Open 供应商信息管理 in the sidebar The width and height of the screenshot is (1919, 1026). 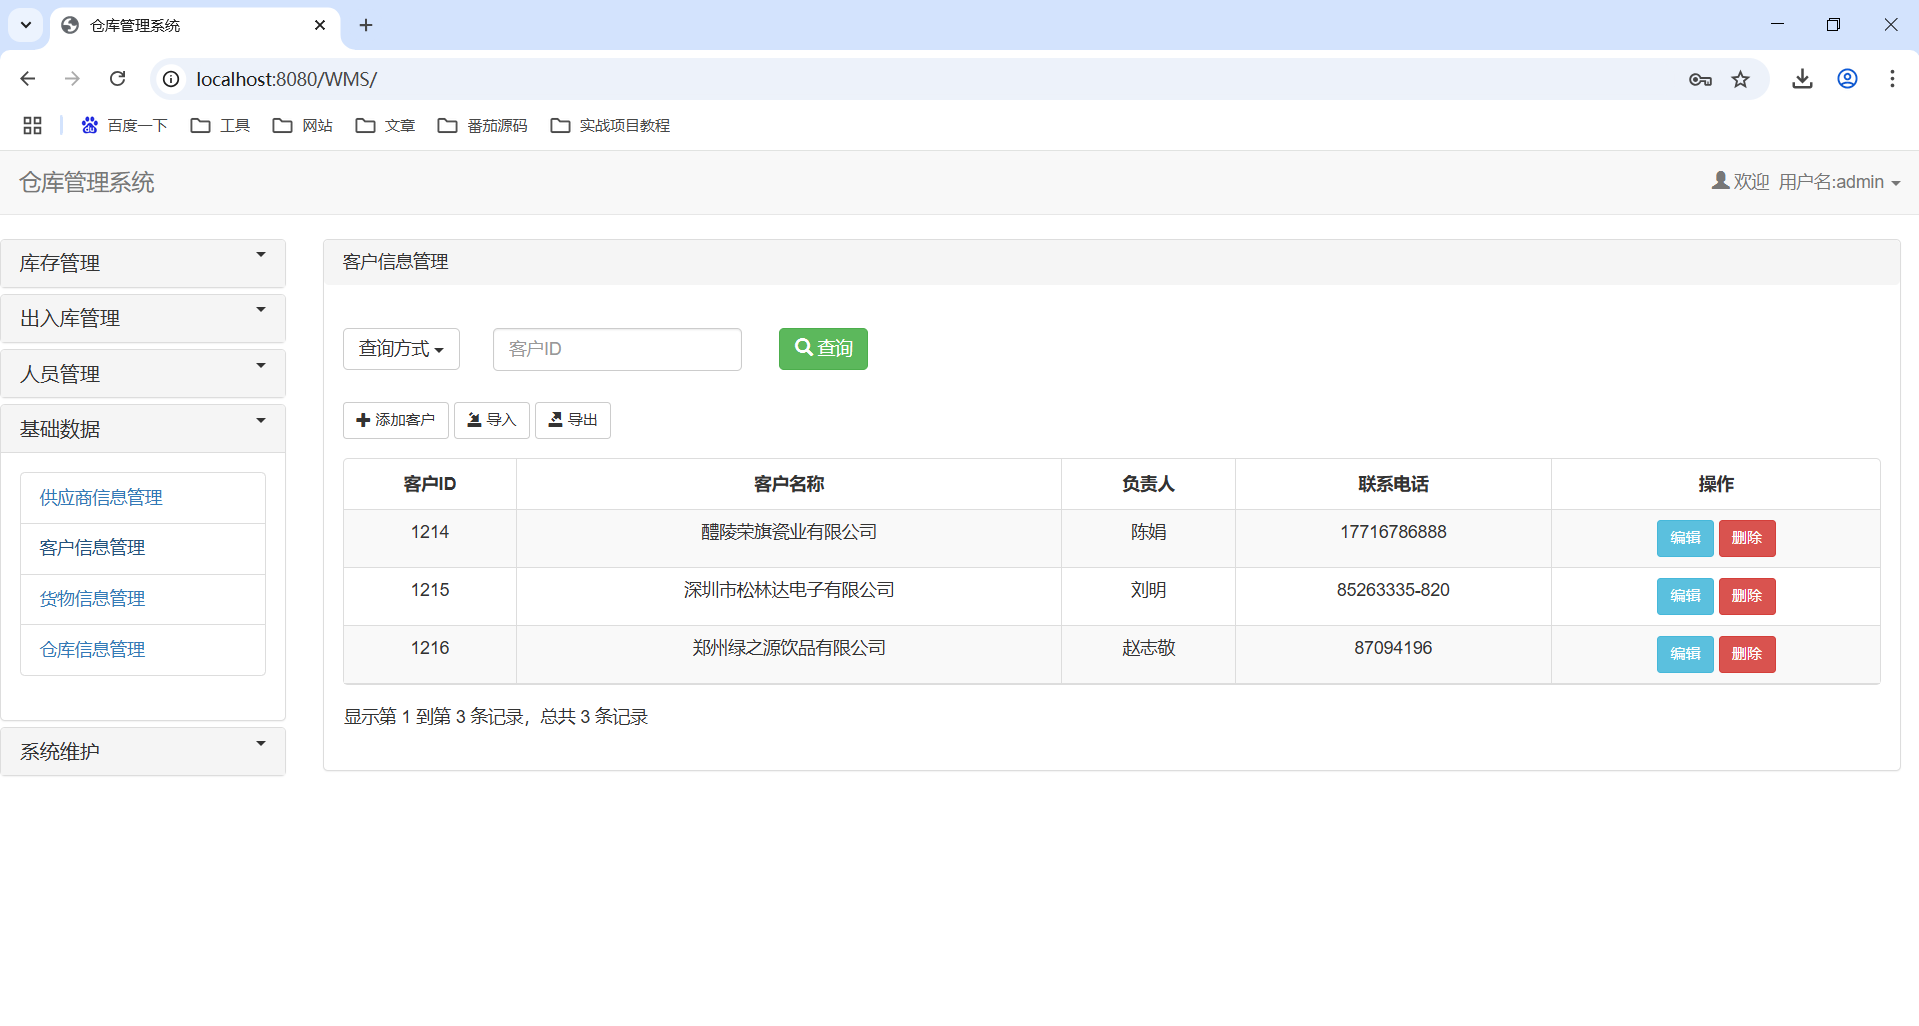click(143, 498)
